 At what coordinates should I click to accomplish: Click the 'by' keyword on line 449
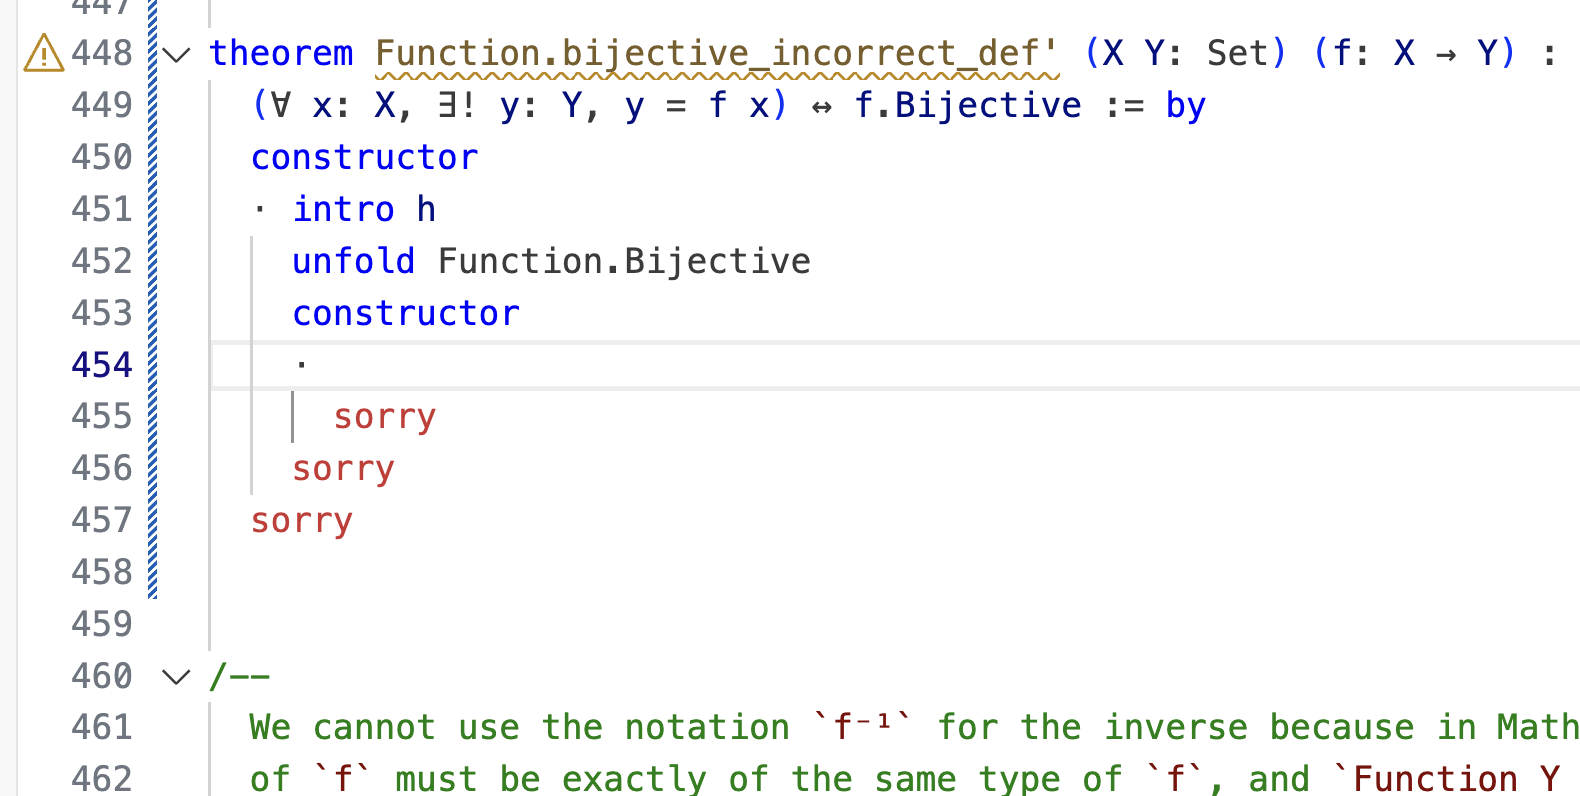coord(1185,105)
